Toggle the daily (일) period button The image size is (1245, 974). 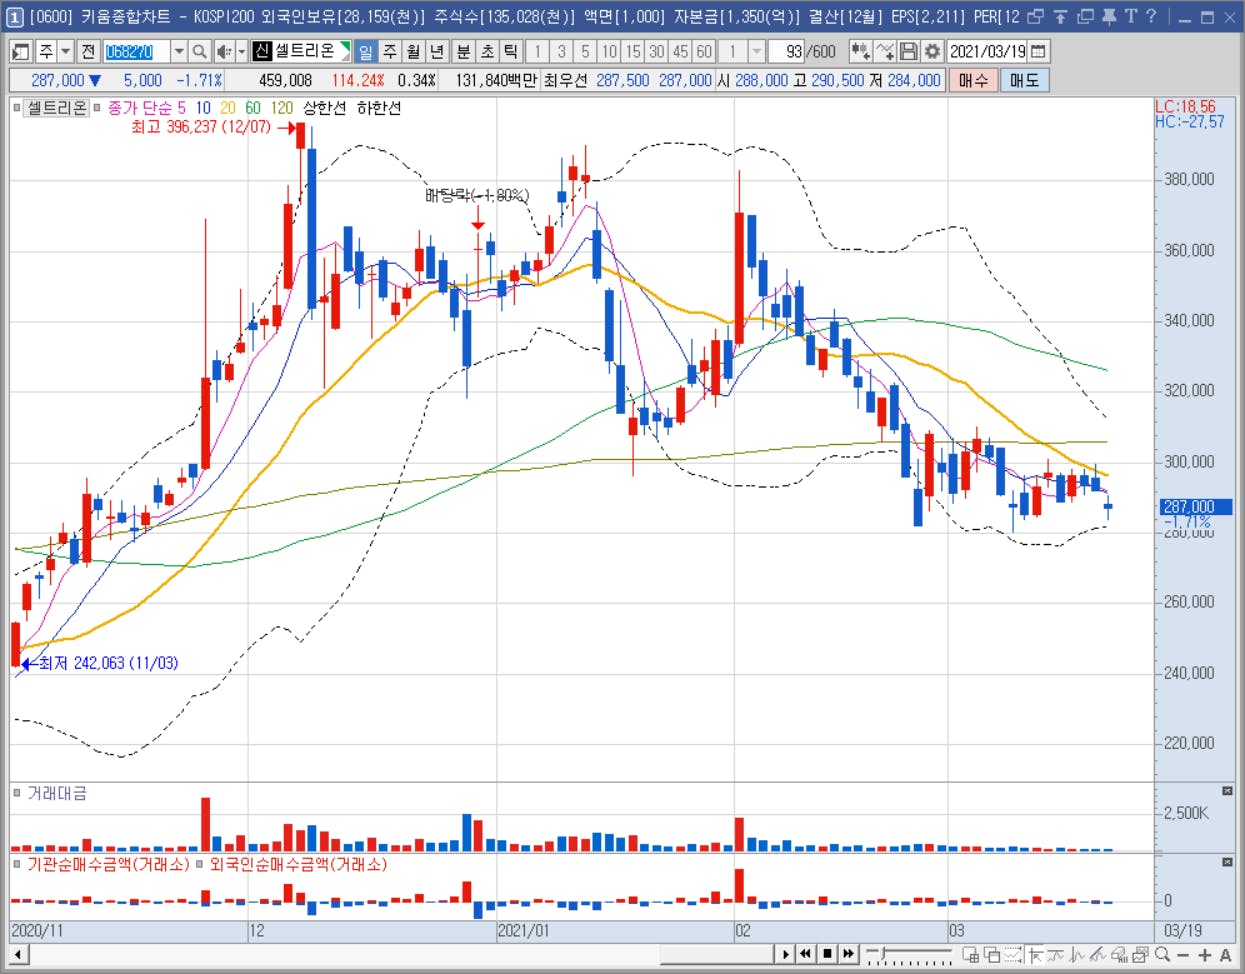[365, 51]
